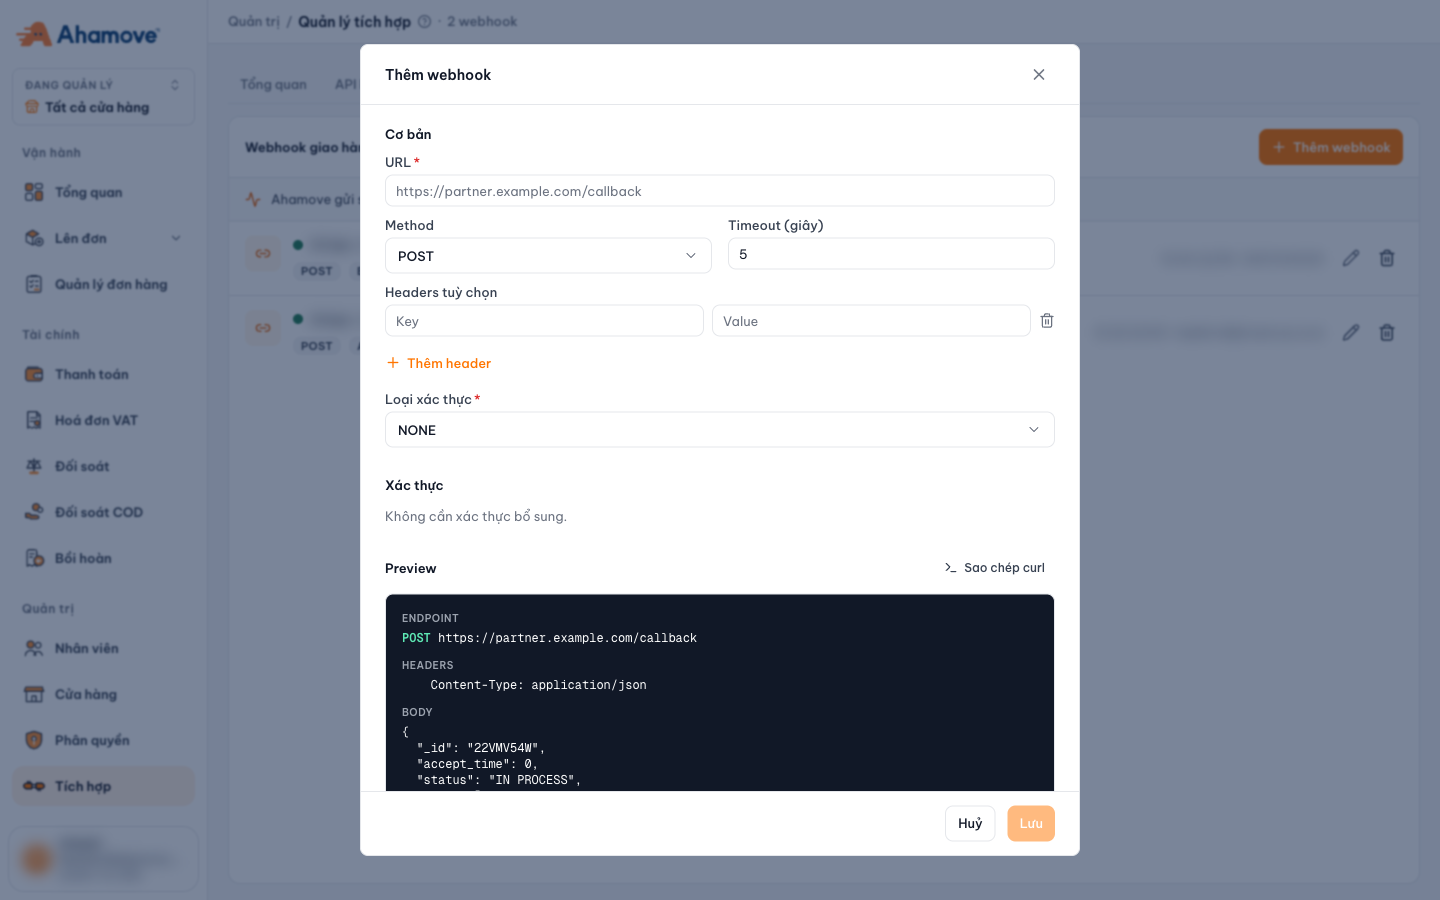Viewport: 1440px width, 900px height.
Task: Open the Loại xác thực dropdown
Action: point(720,430)
